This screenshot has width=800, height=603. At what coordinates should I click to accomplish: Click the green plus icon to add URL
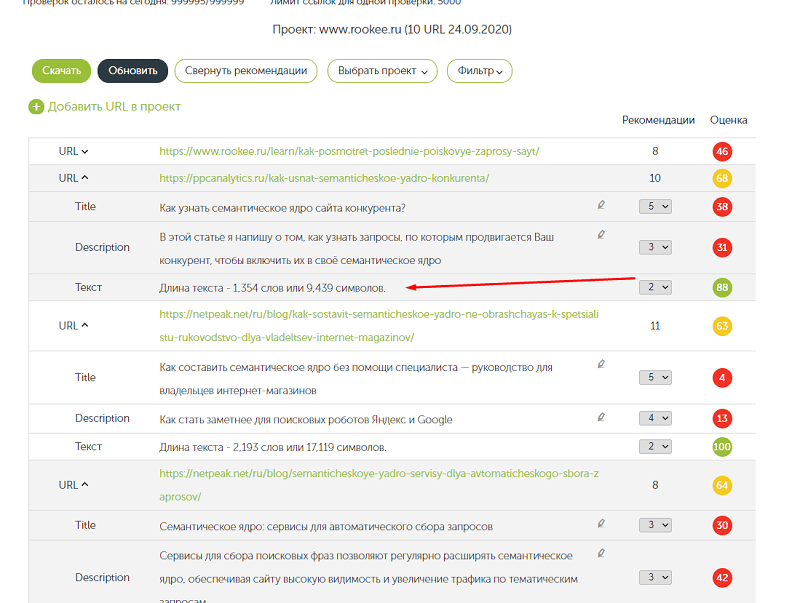36,107
